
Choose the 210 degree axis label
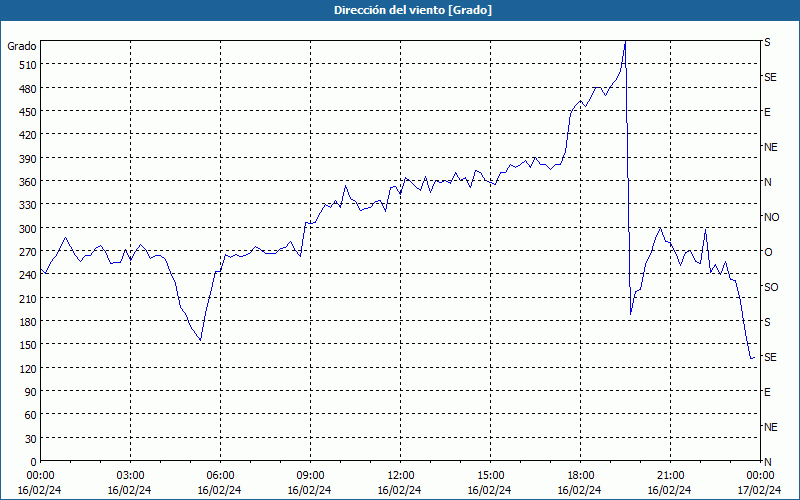28,298
